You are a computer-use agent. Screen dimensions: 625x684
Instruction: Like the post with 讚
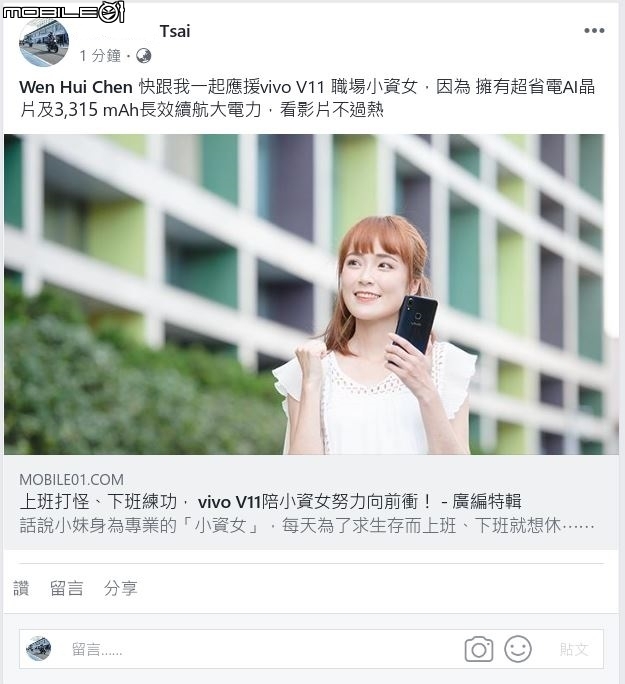pyautogui.click(x=21, y=588)
